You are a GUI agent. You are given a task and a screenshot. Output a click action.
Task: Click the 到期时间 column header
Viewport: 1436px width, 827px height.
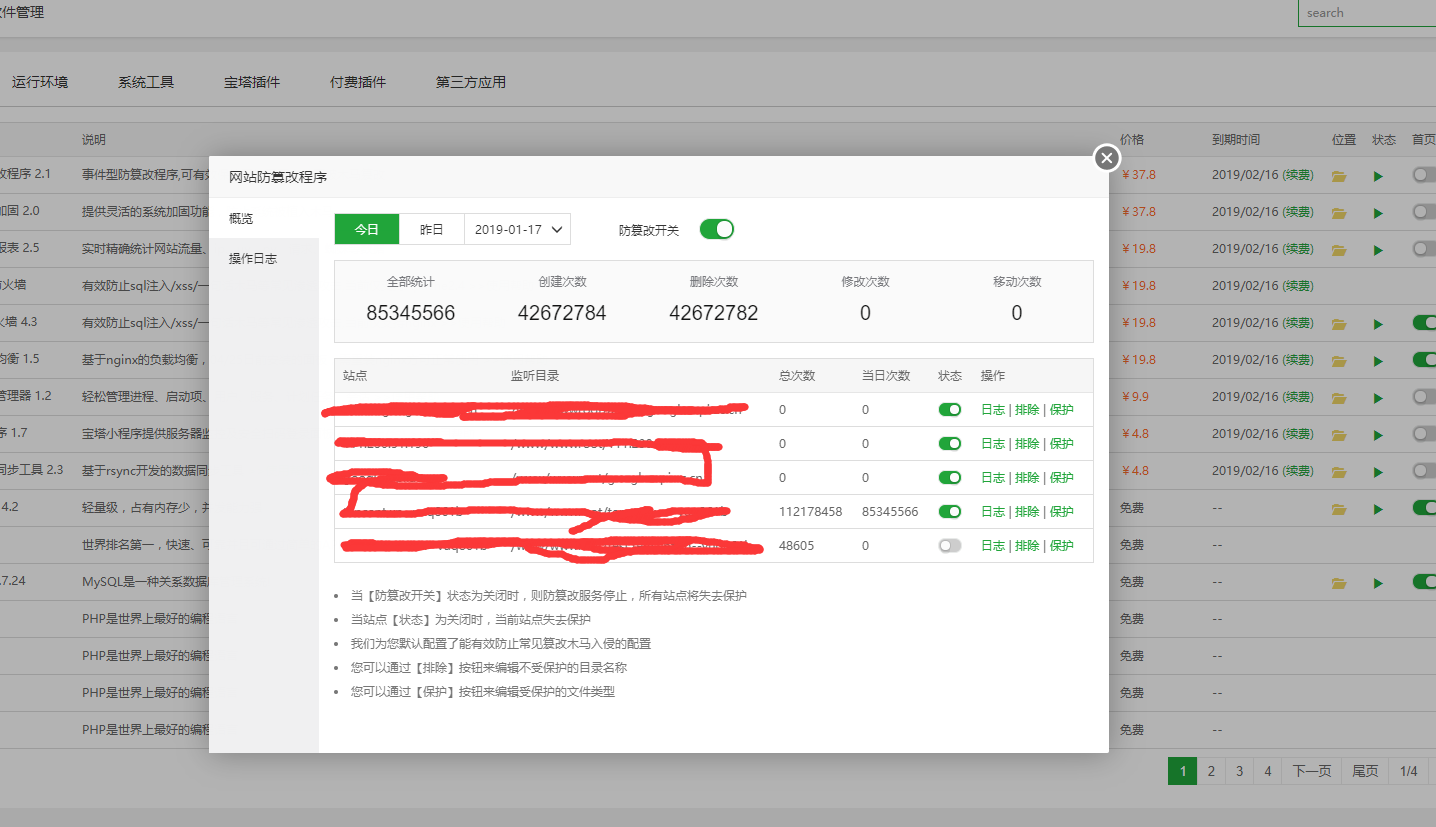(x=1236, y=140)
